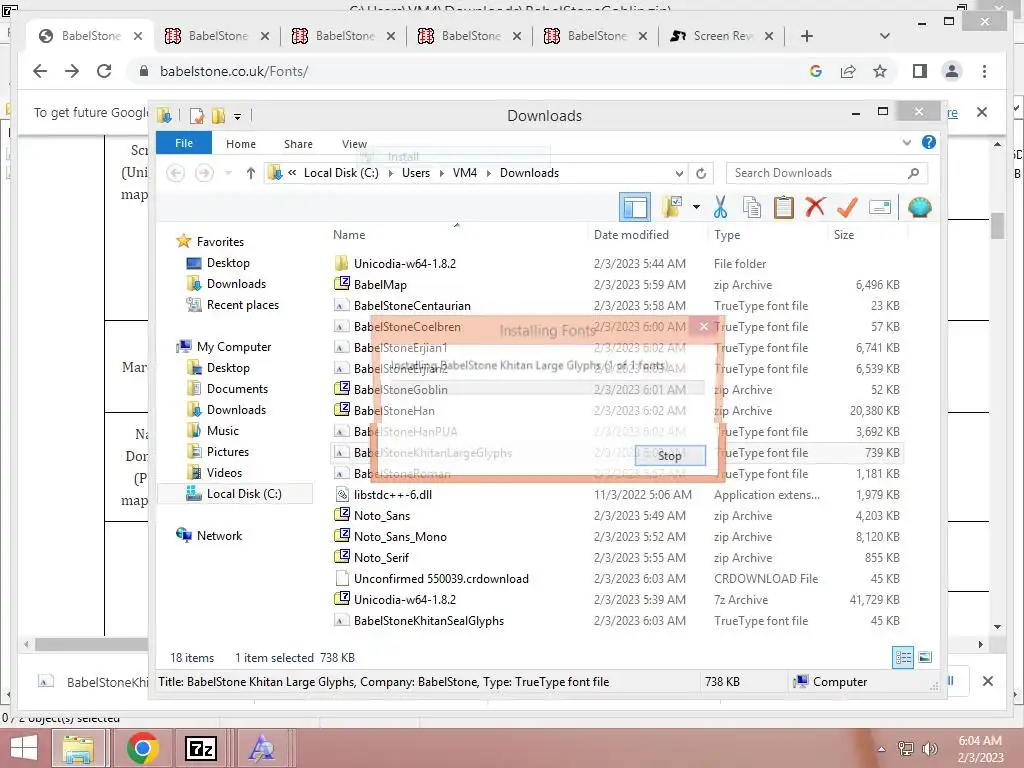The width and height of the screenshot is (1024, 768).
Task: Select the libstdc++-6.dll file
Action: click(x=392, y=494)
